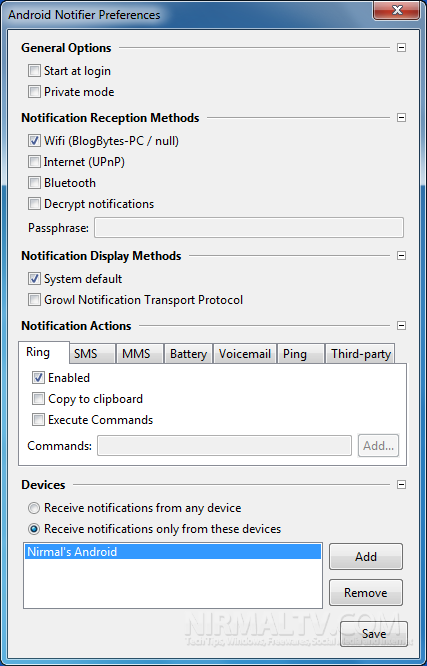
Task: Select Nirmal's Android in device list
Action: coord(172,552)
